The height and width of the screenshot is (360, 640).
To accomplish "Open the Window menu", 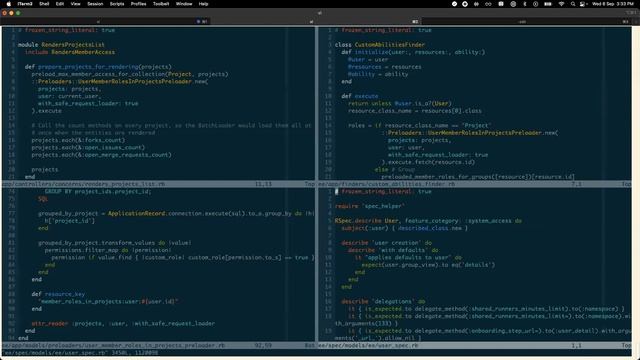I will click(x=184, y=4).
